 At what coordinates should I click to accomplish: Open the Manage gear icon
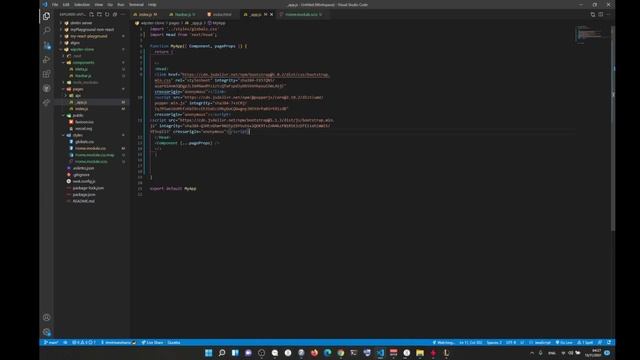click(x=47, y=332)
